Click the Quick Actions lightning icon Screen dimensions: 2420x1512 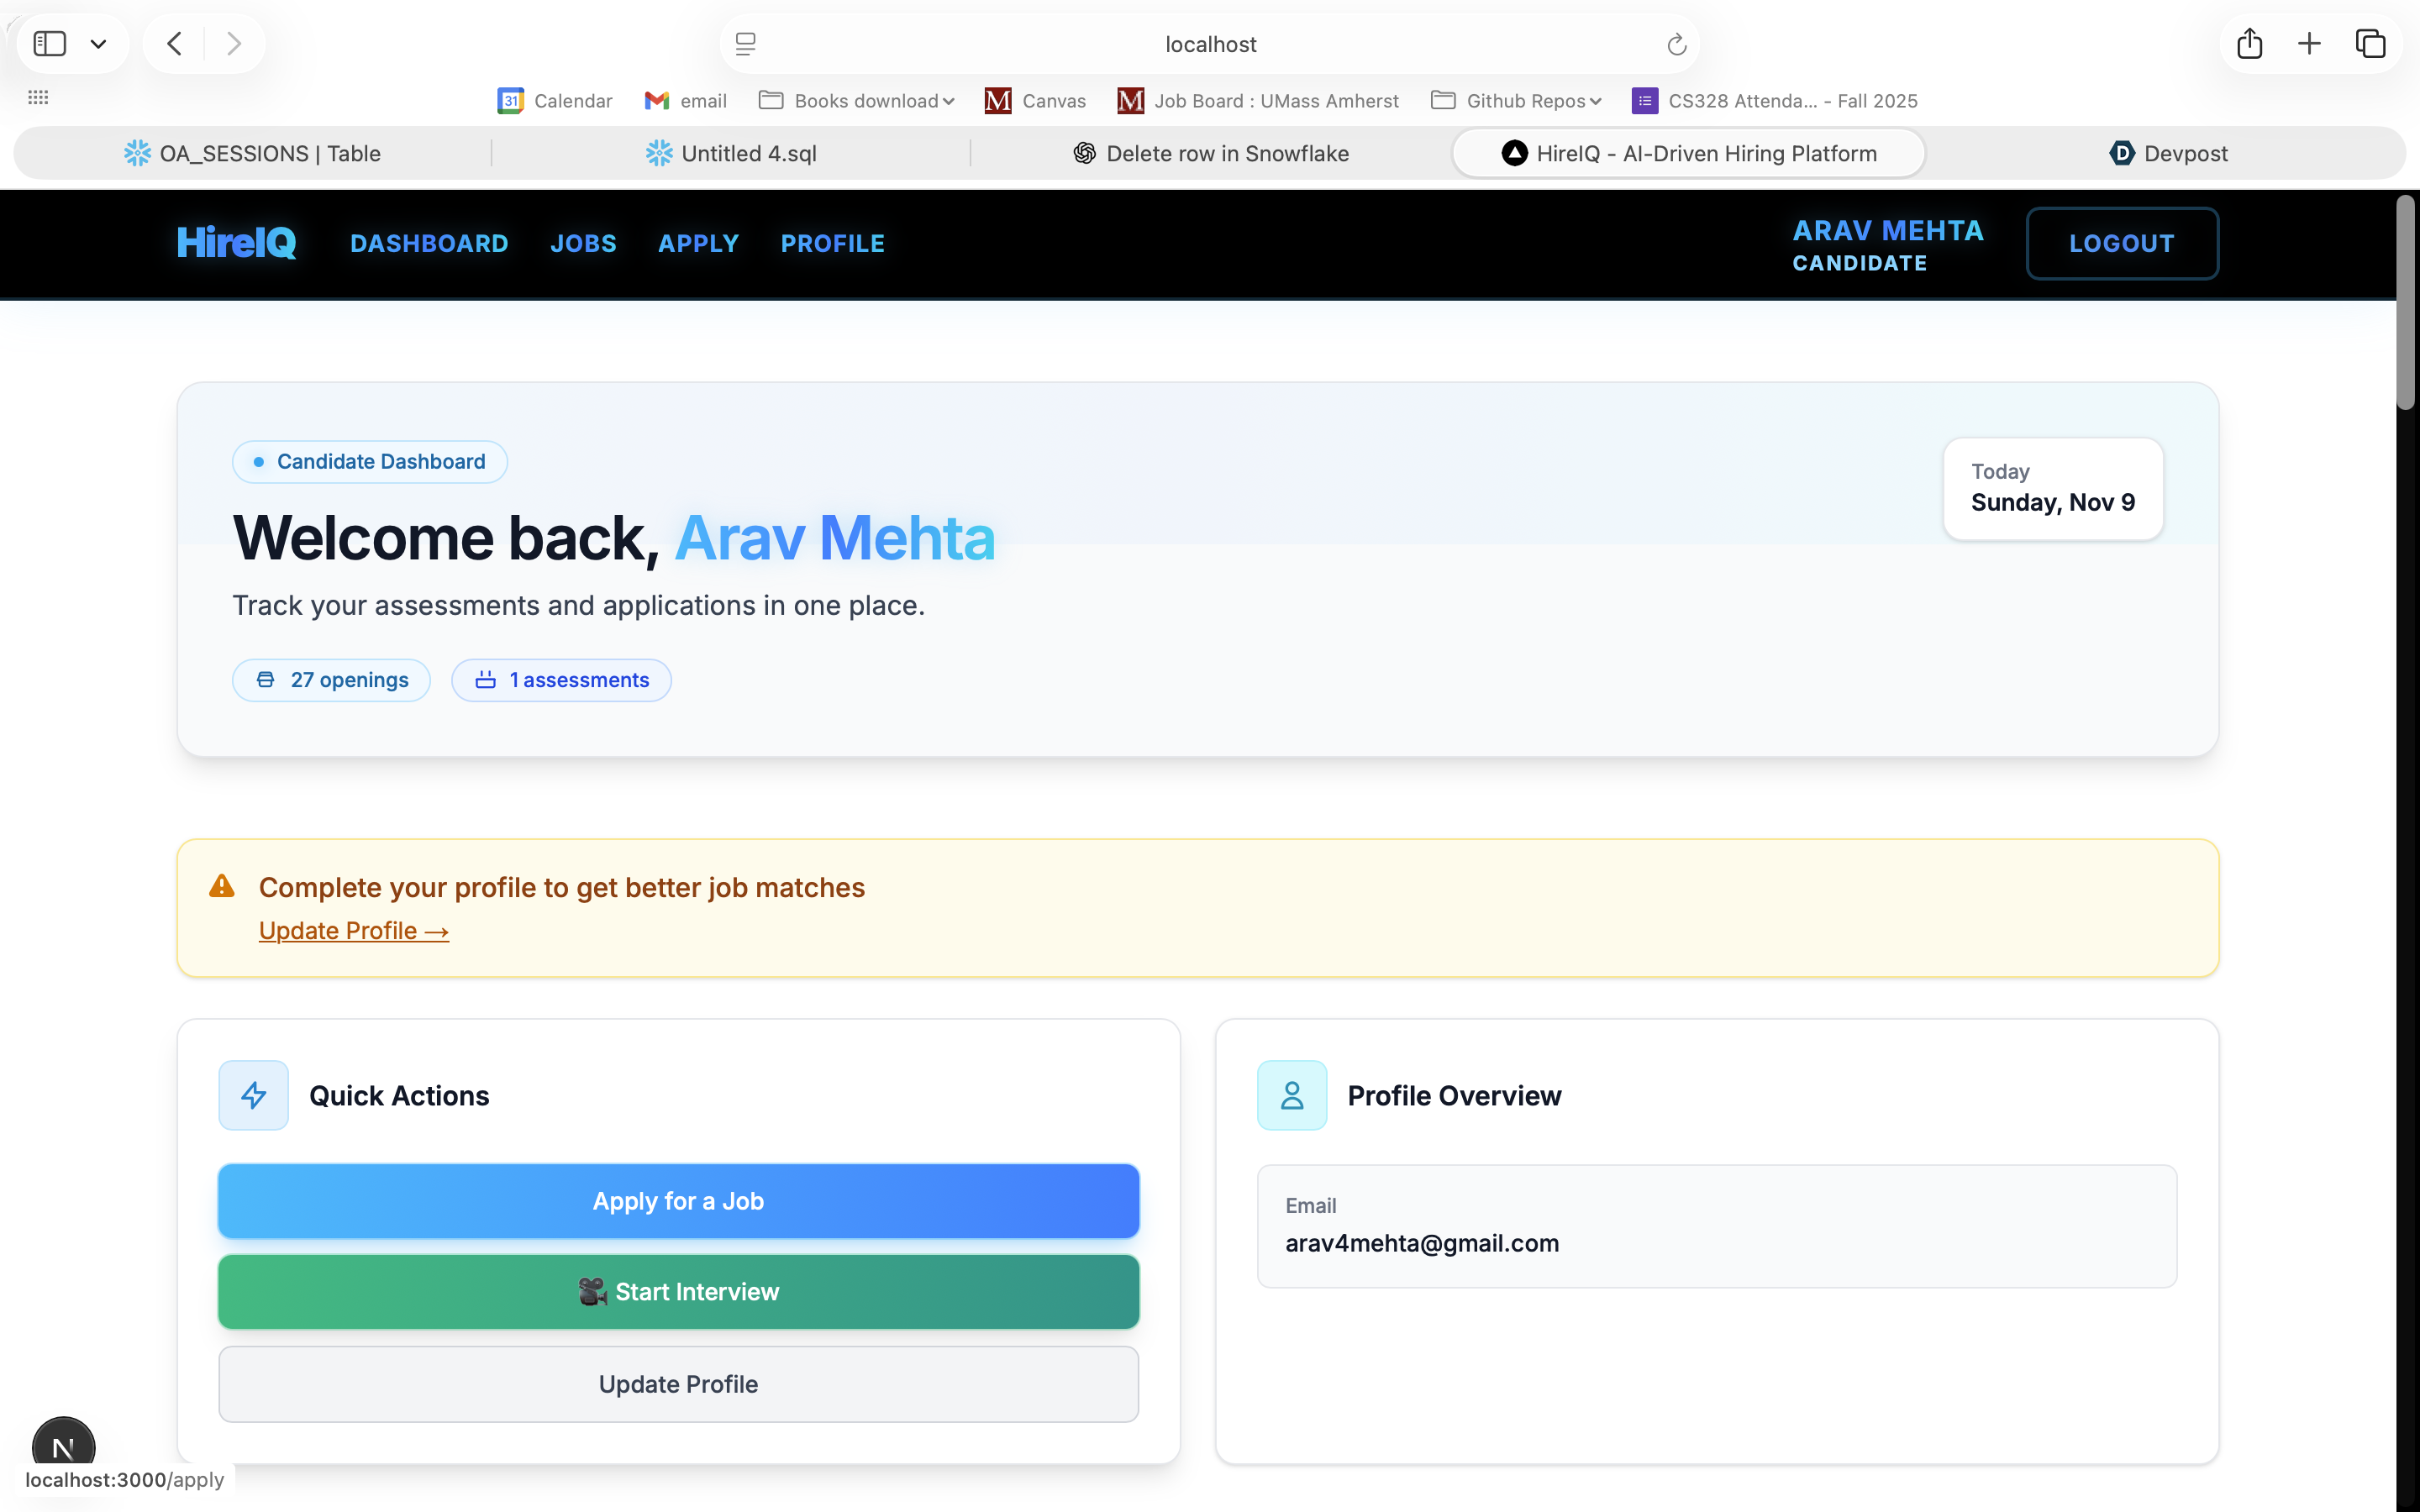(254, 1095)
